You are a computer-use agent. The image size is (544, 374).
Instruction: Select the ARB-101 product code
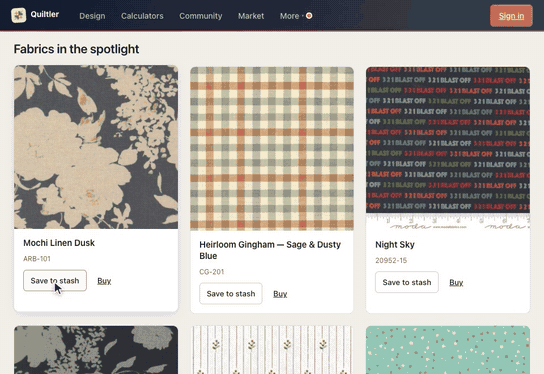pyautogui.click(x=37, y=259)
